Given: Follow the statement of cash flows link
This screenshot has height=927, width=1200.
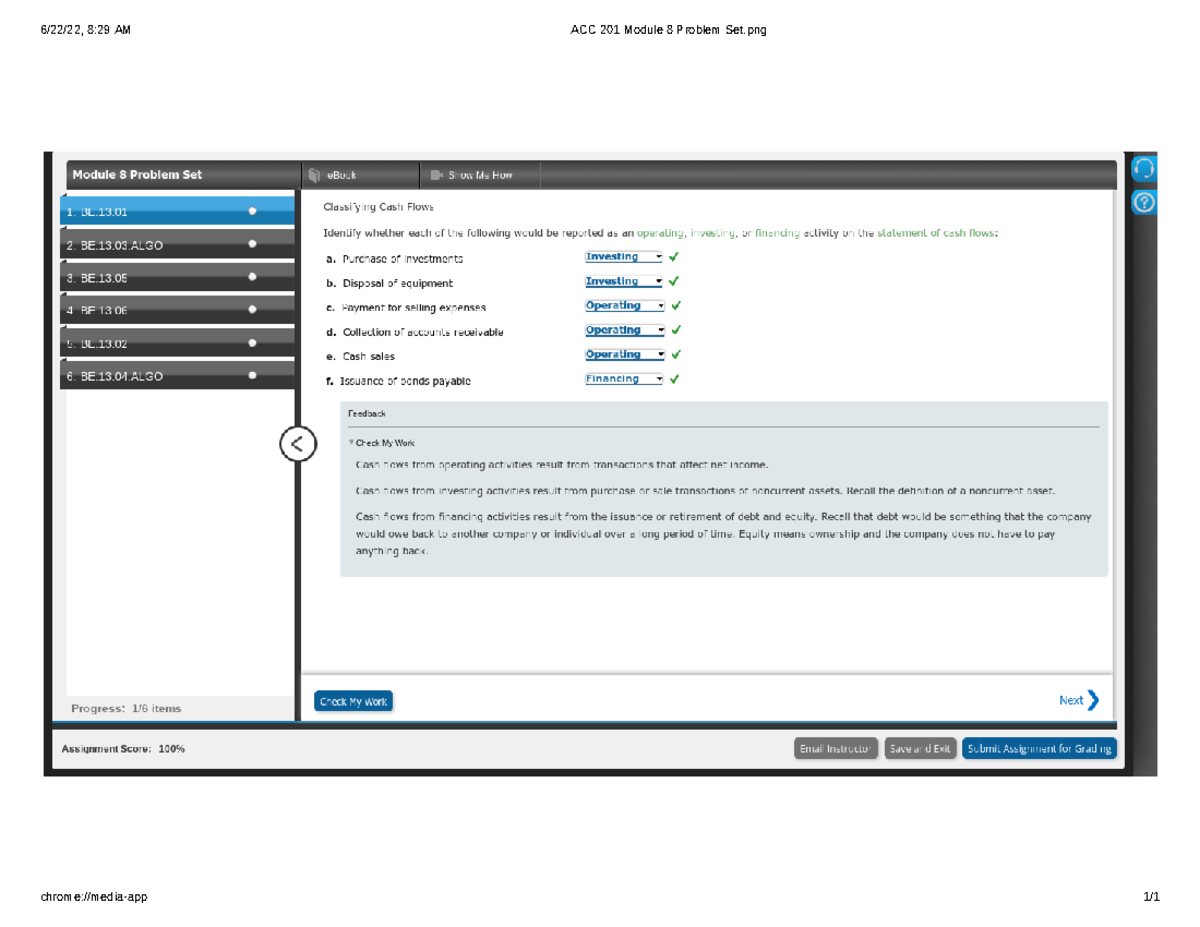Looking at the screenshot, I should pos(936,233).
